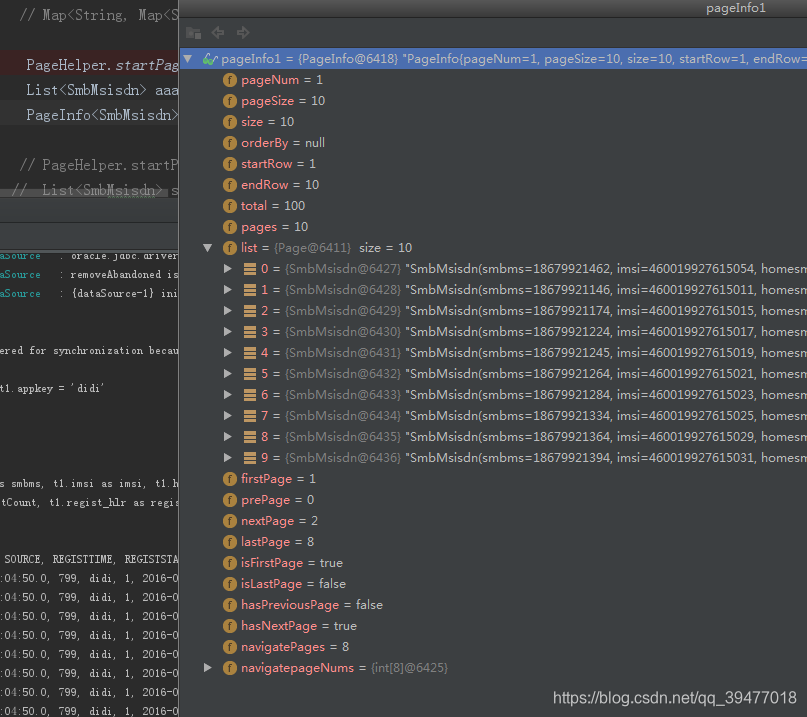
Task: Click the field icon beside endRow
Action: pos(230,185)
